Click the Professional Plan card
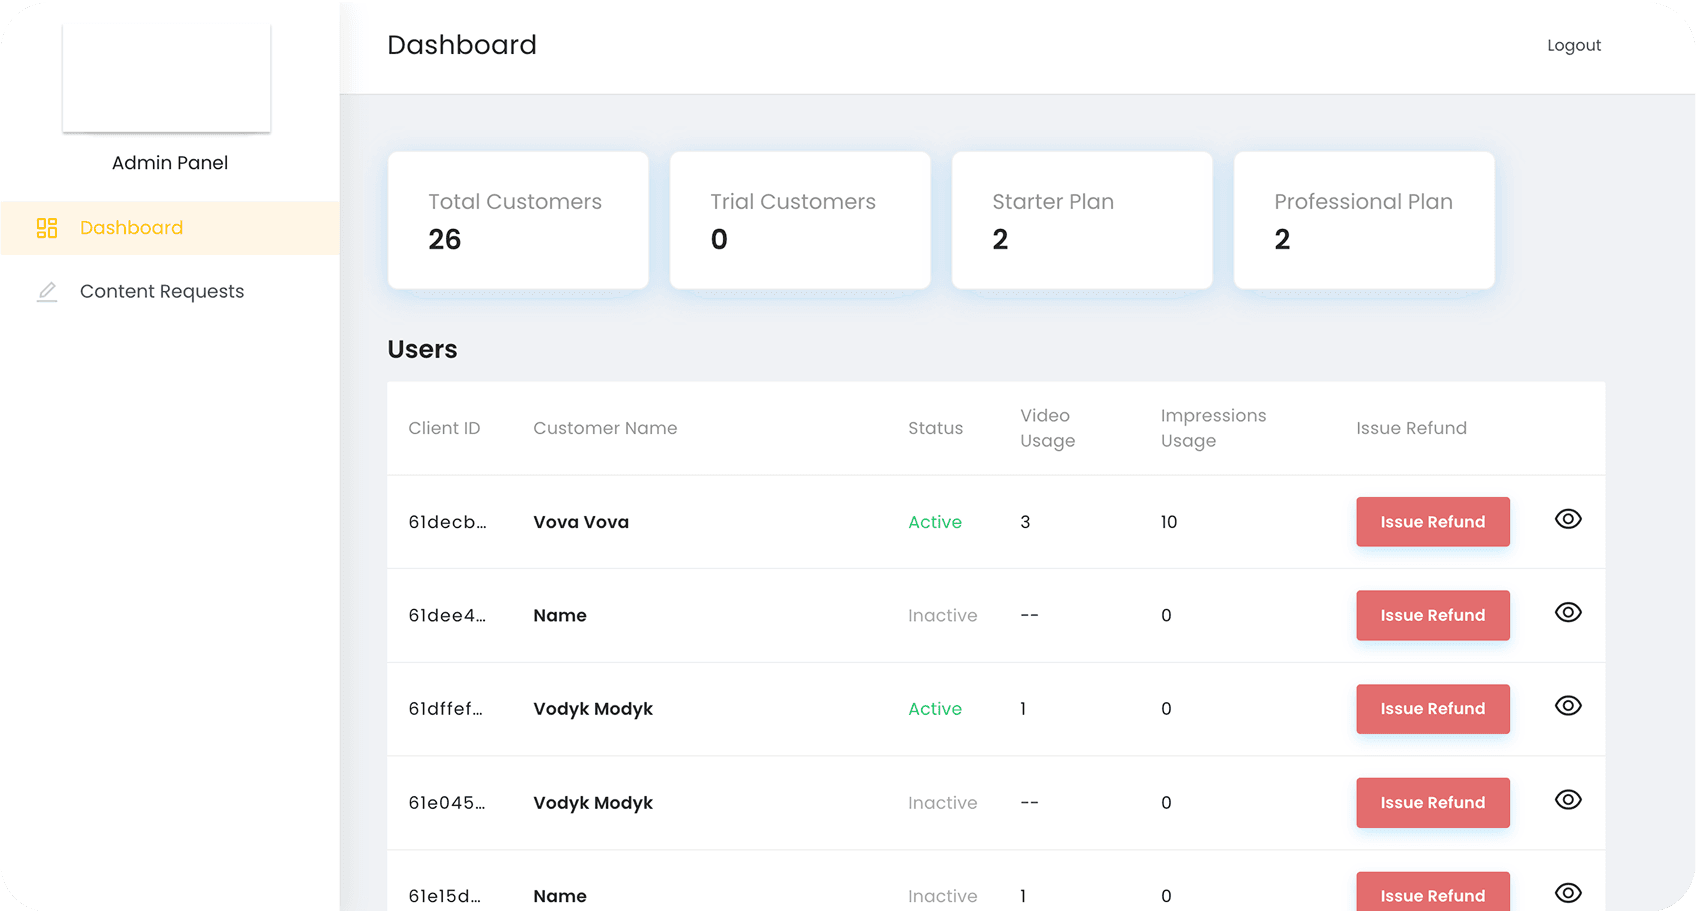The width and height of the screenshot is (1696, 911). pyautogui.click(x=1364, y=221)
